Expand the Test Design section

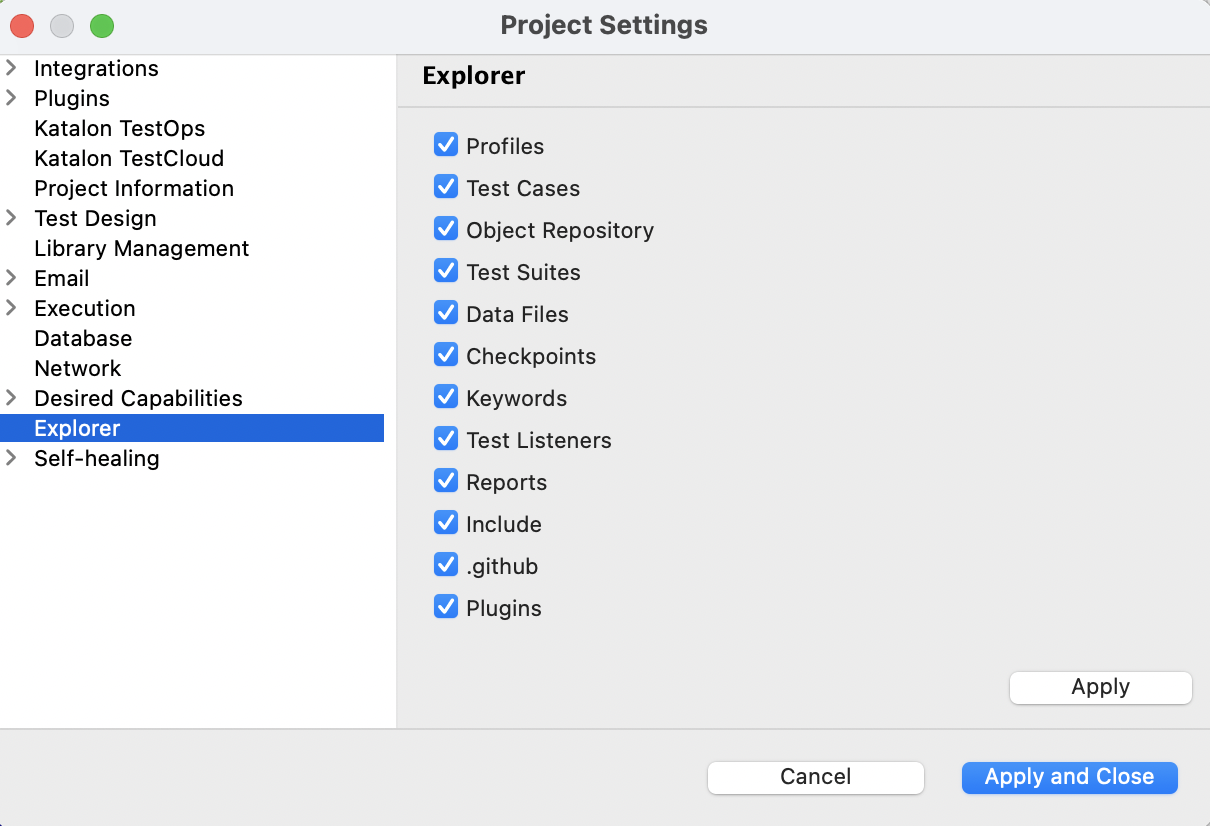(12, 218)
